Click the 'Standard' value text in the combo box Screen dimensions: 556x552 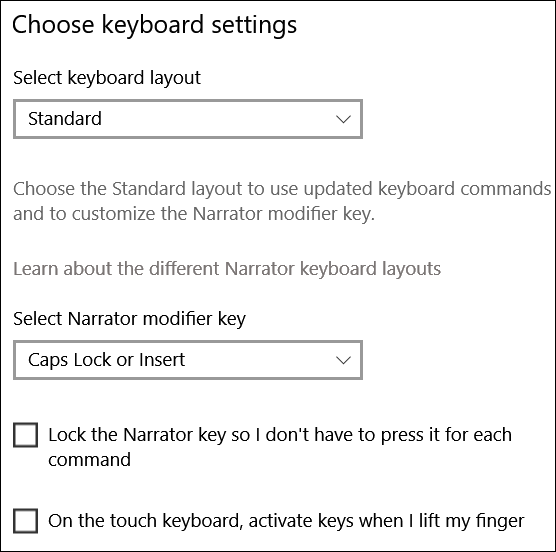pos(65,118)
